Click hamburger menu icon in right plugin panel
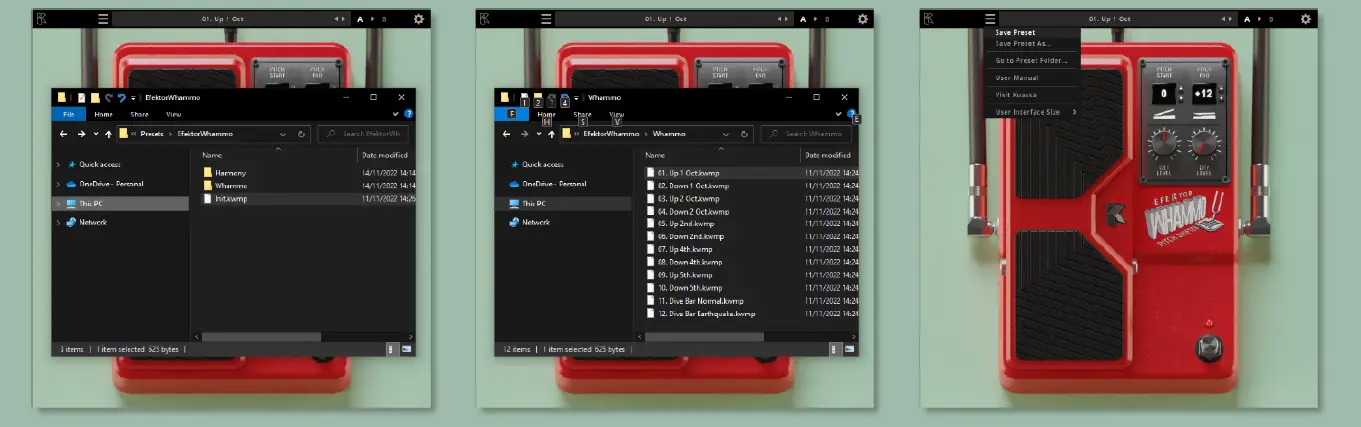 pyautogui.click(x=990, y=18)
